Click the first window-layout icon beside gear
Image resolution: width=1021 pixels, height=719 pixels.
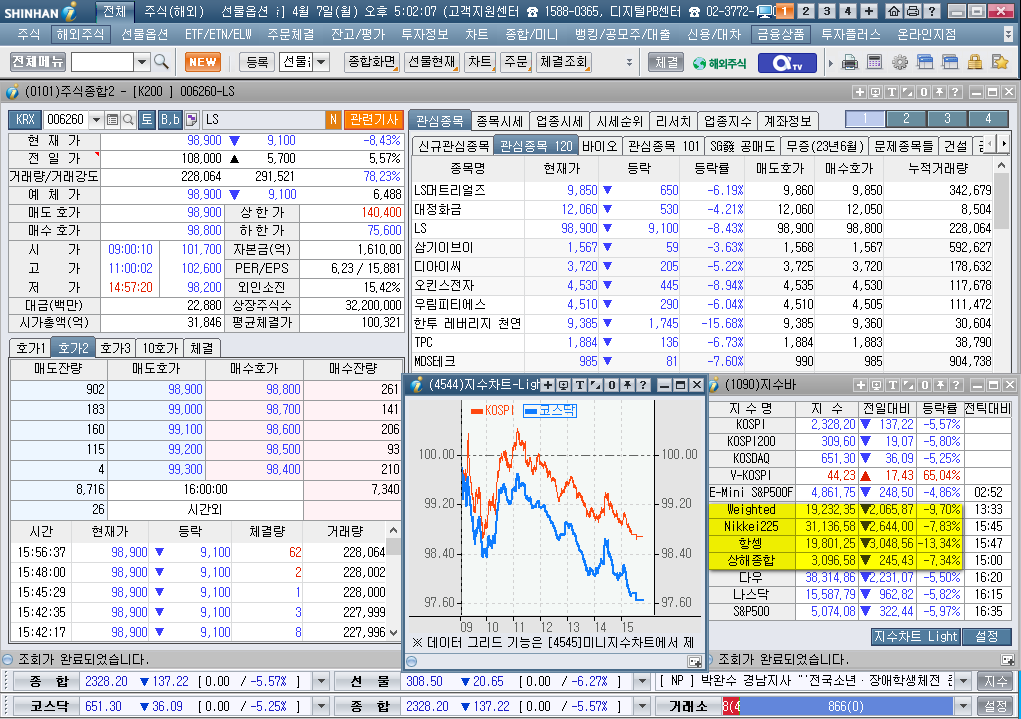925,63
